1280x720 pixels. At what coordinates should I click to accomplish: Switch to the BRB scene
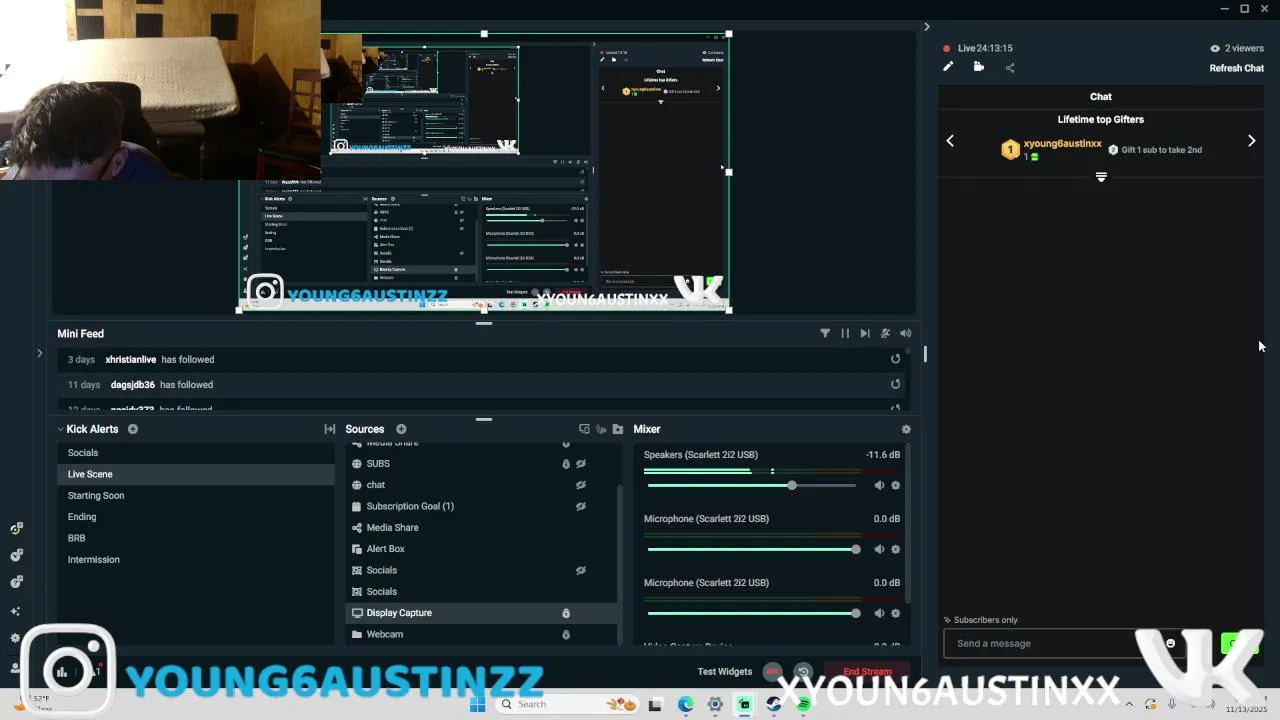(x=196, y=538)
